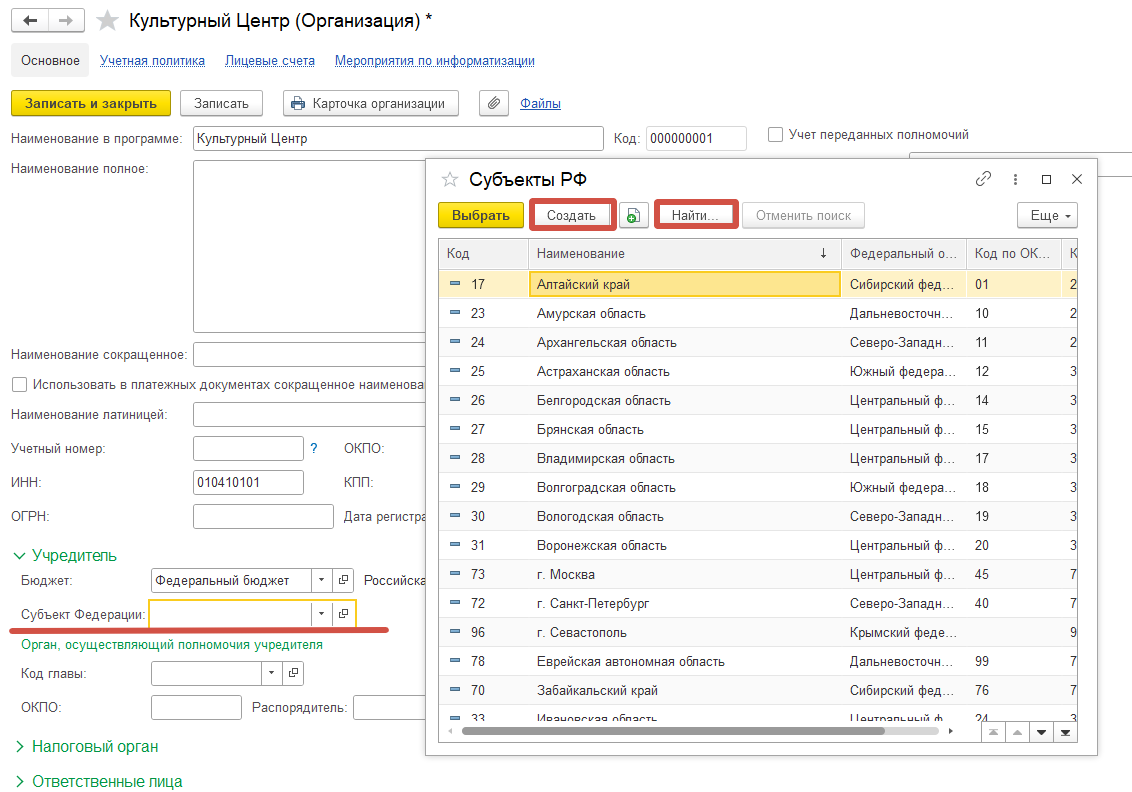The width and height of the screenshot is (1132, 792).
Task: Click the Наименование в программе field
Action: click(x=398, y=139)
